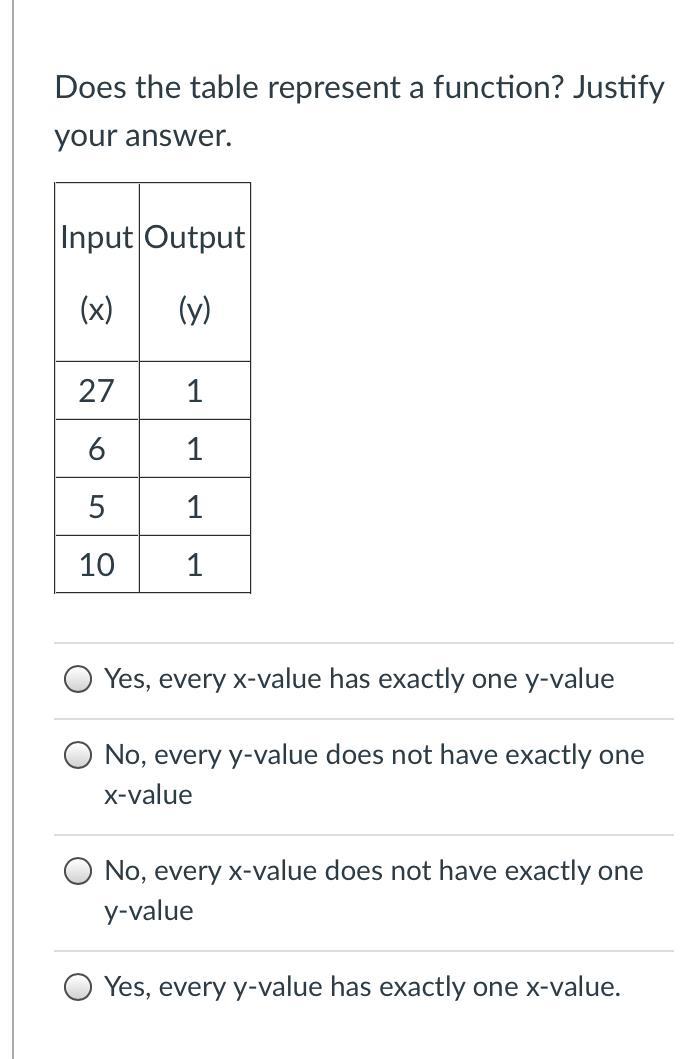Viewport: 690px width, 1059px height.
Task: Click output value 1 in the row with input 5
Action: (x=194, y=507)
